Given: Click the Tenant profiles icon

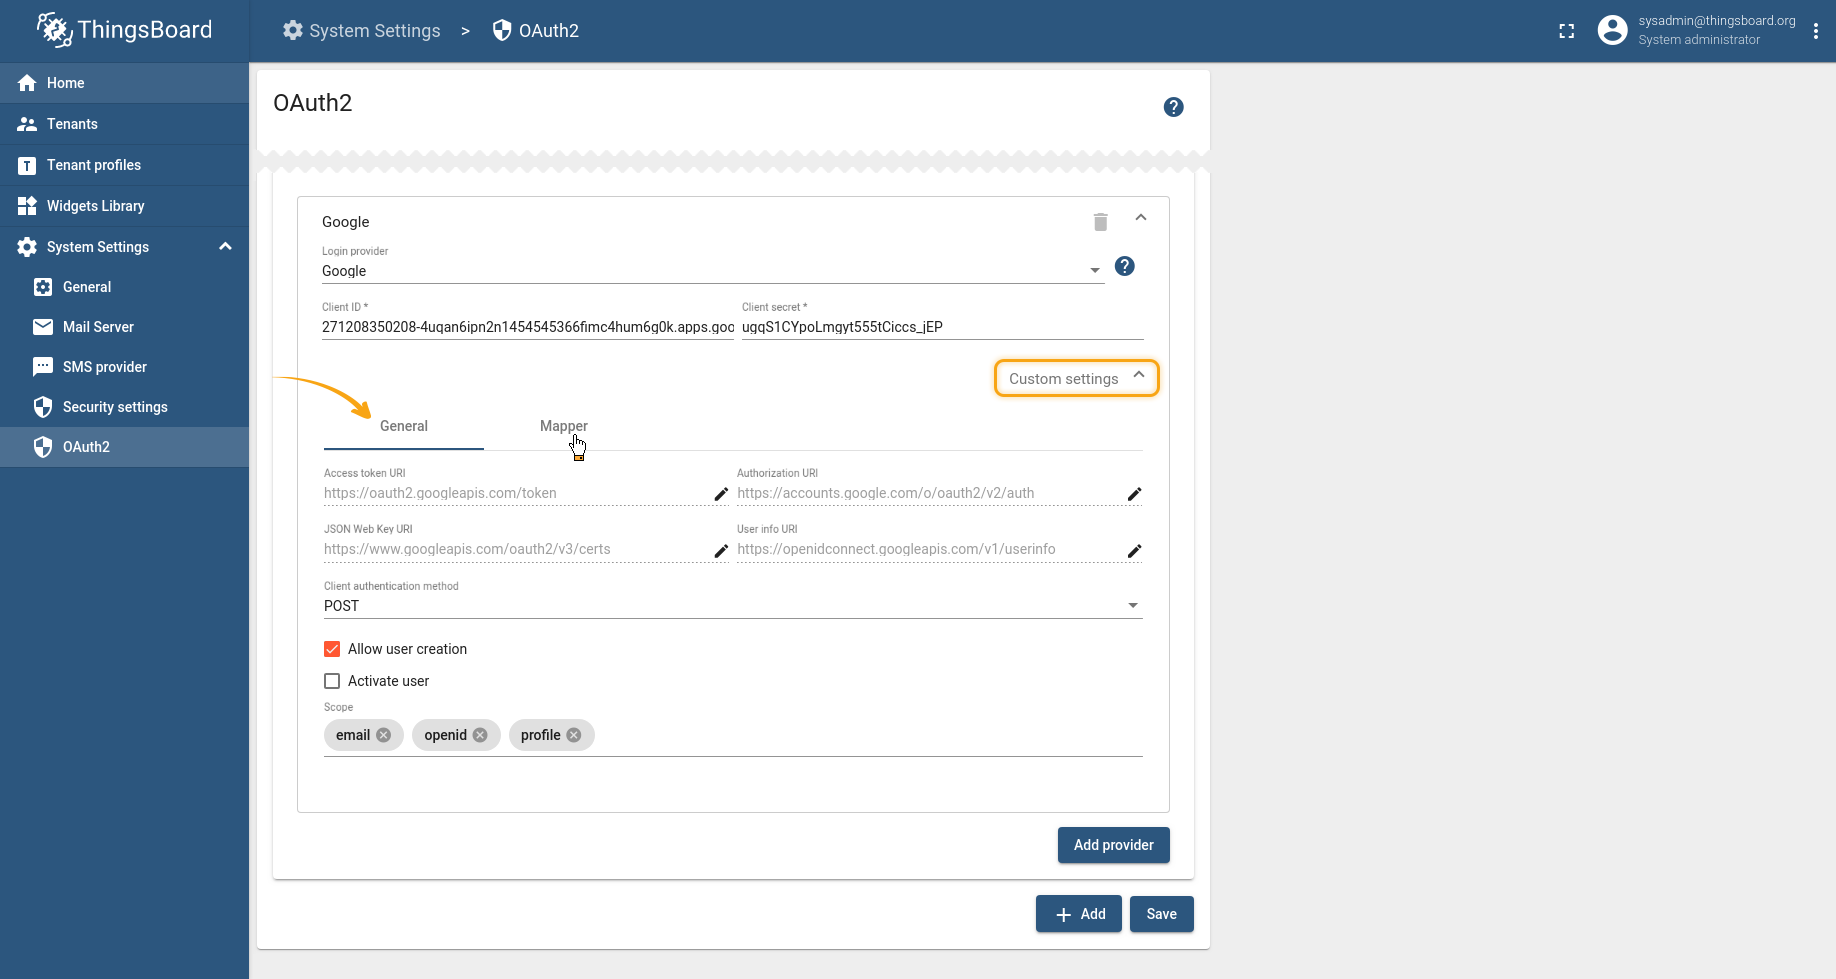Looking at the screenshot, I should (x=27, y=165).
